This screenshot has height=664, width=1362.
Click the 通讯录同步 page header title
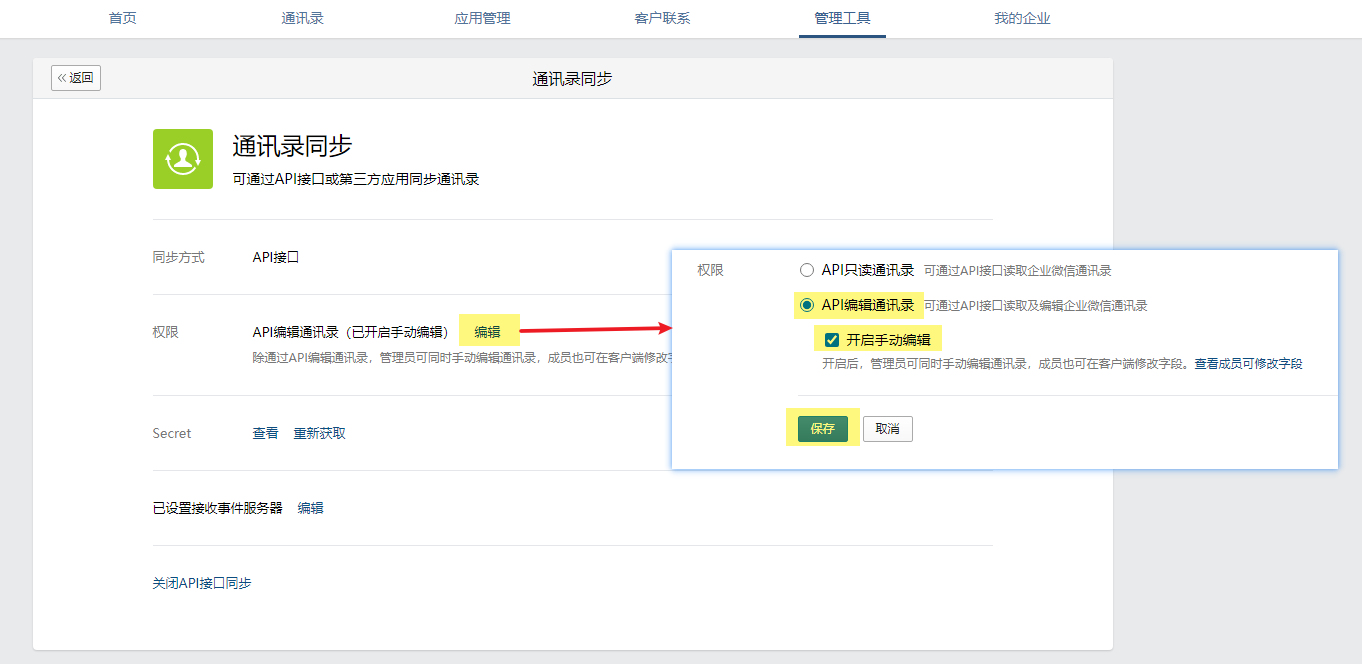572,78
